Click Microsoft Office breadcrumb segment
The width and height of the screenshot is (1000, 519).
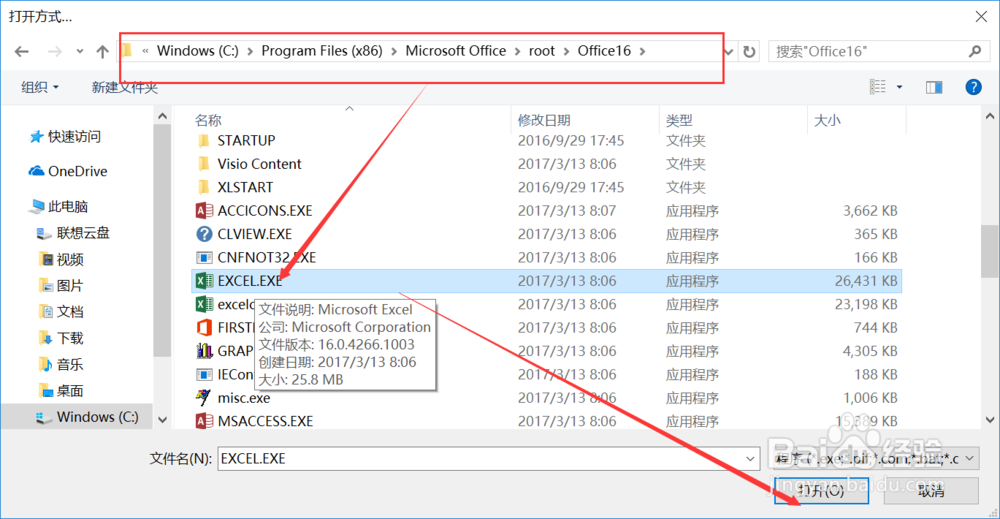(x=456, y=51)
